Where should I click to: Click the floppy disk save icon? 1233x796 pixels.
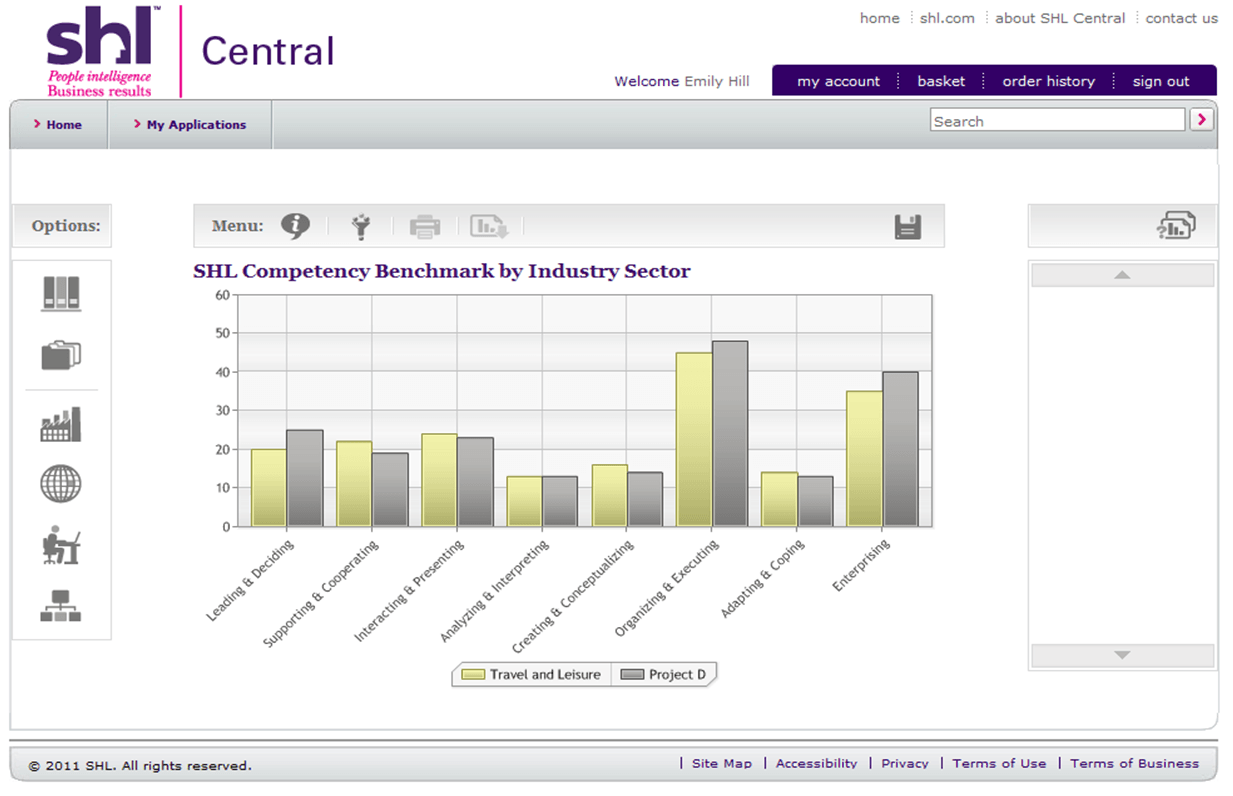point(908,227)
